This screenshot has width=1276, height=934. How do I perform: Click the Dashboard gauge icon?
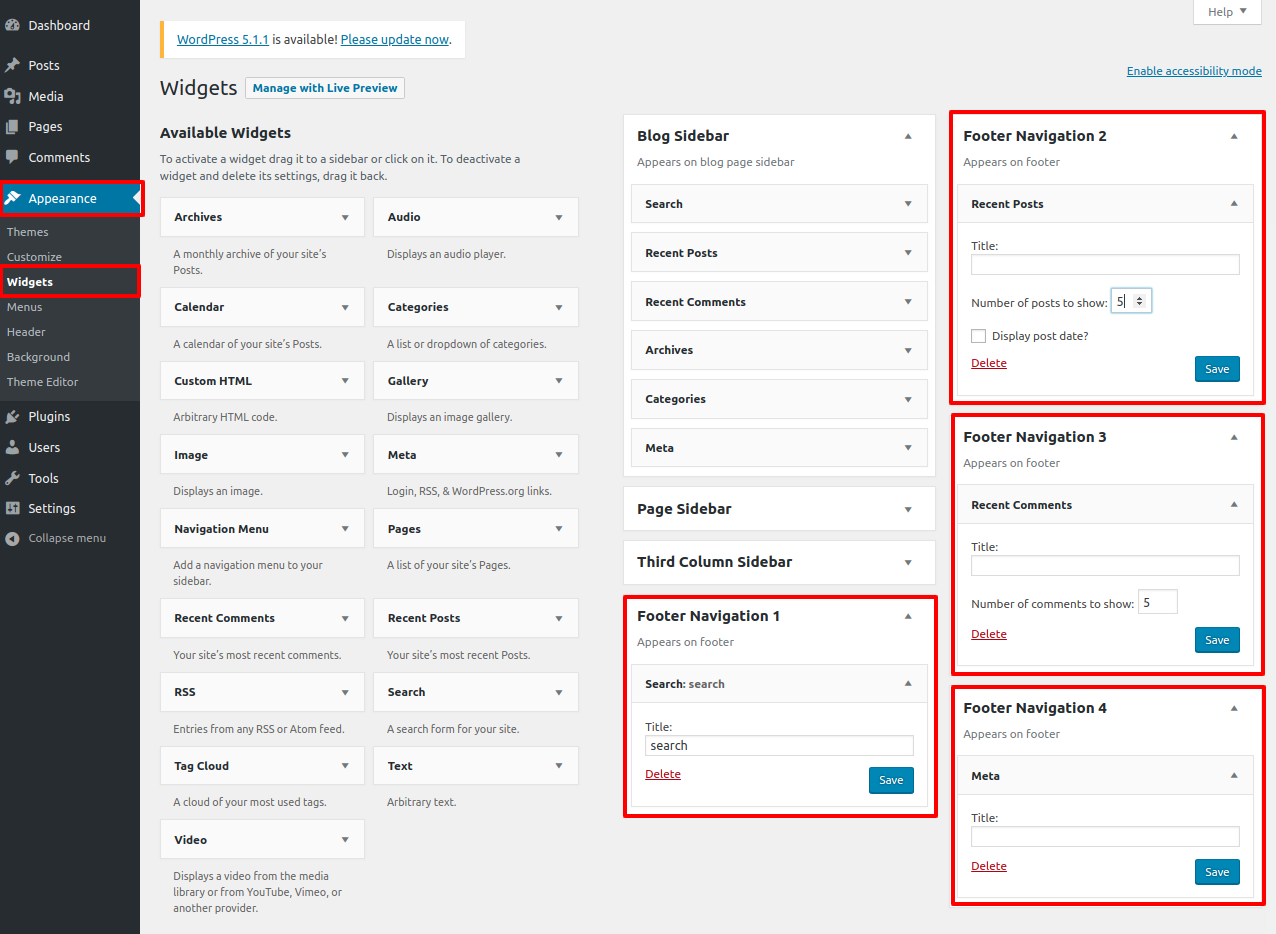pyautogui.click(x=13, y=25)
